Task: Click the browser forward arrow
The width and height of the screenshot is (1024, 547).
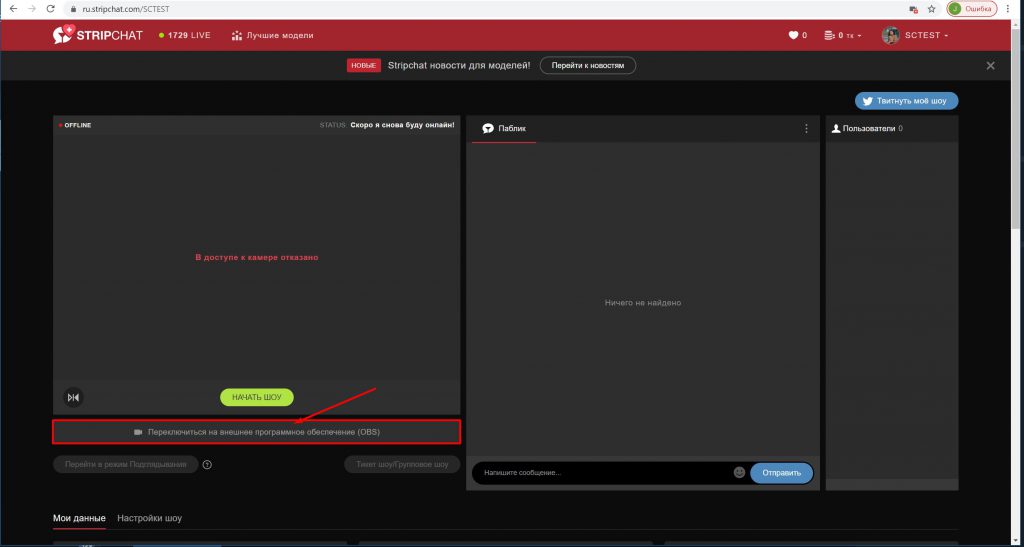Action: point(31,9)
